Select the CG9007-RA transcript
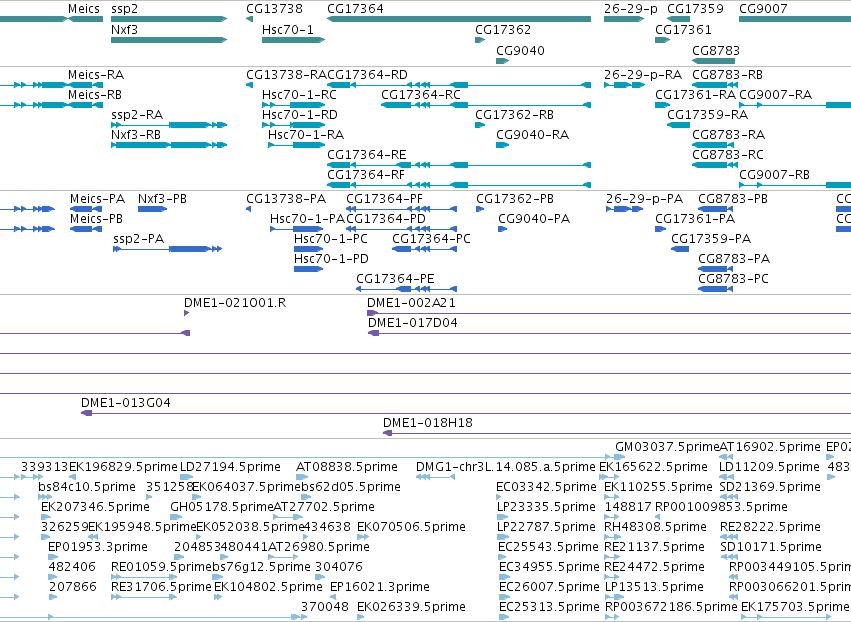 tap(795, 105)
